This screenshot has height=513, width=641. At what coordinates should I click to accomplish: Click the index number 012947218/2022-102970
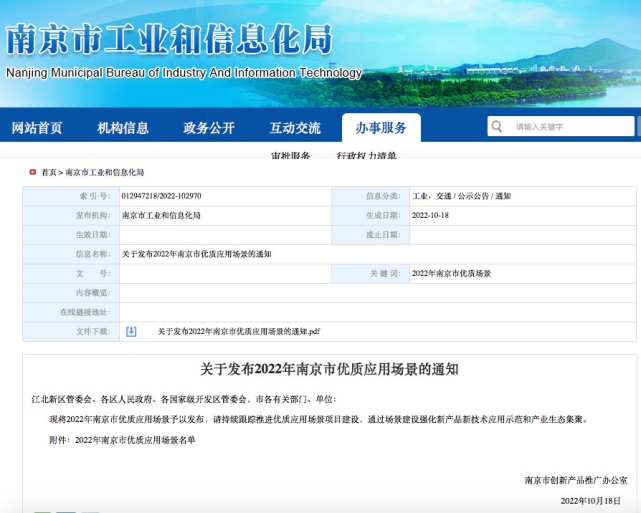point(161,196)
